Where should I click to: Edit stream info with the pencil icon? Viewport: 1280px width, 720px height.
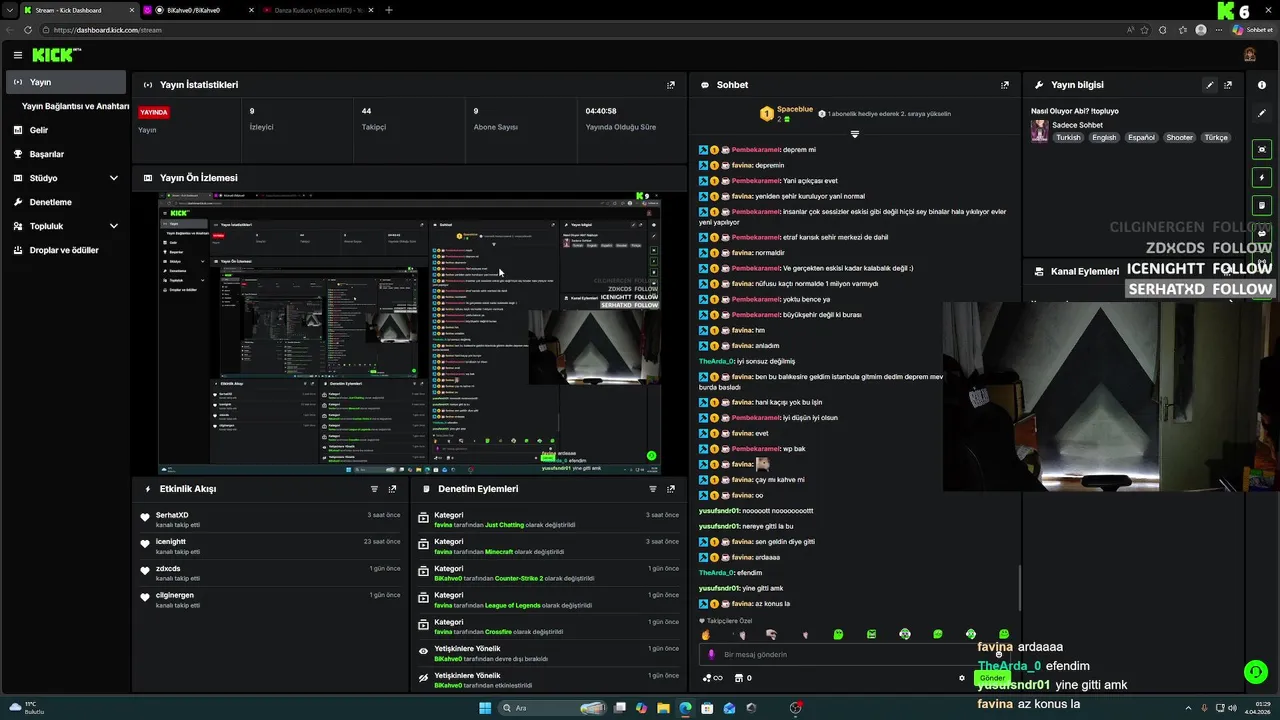coord(1210,85)
